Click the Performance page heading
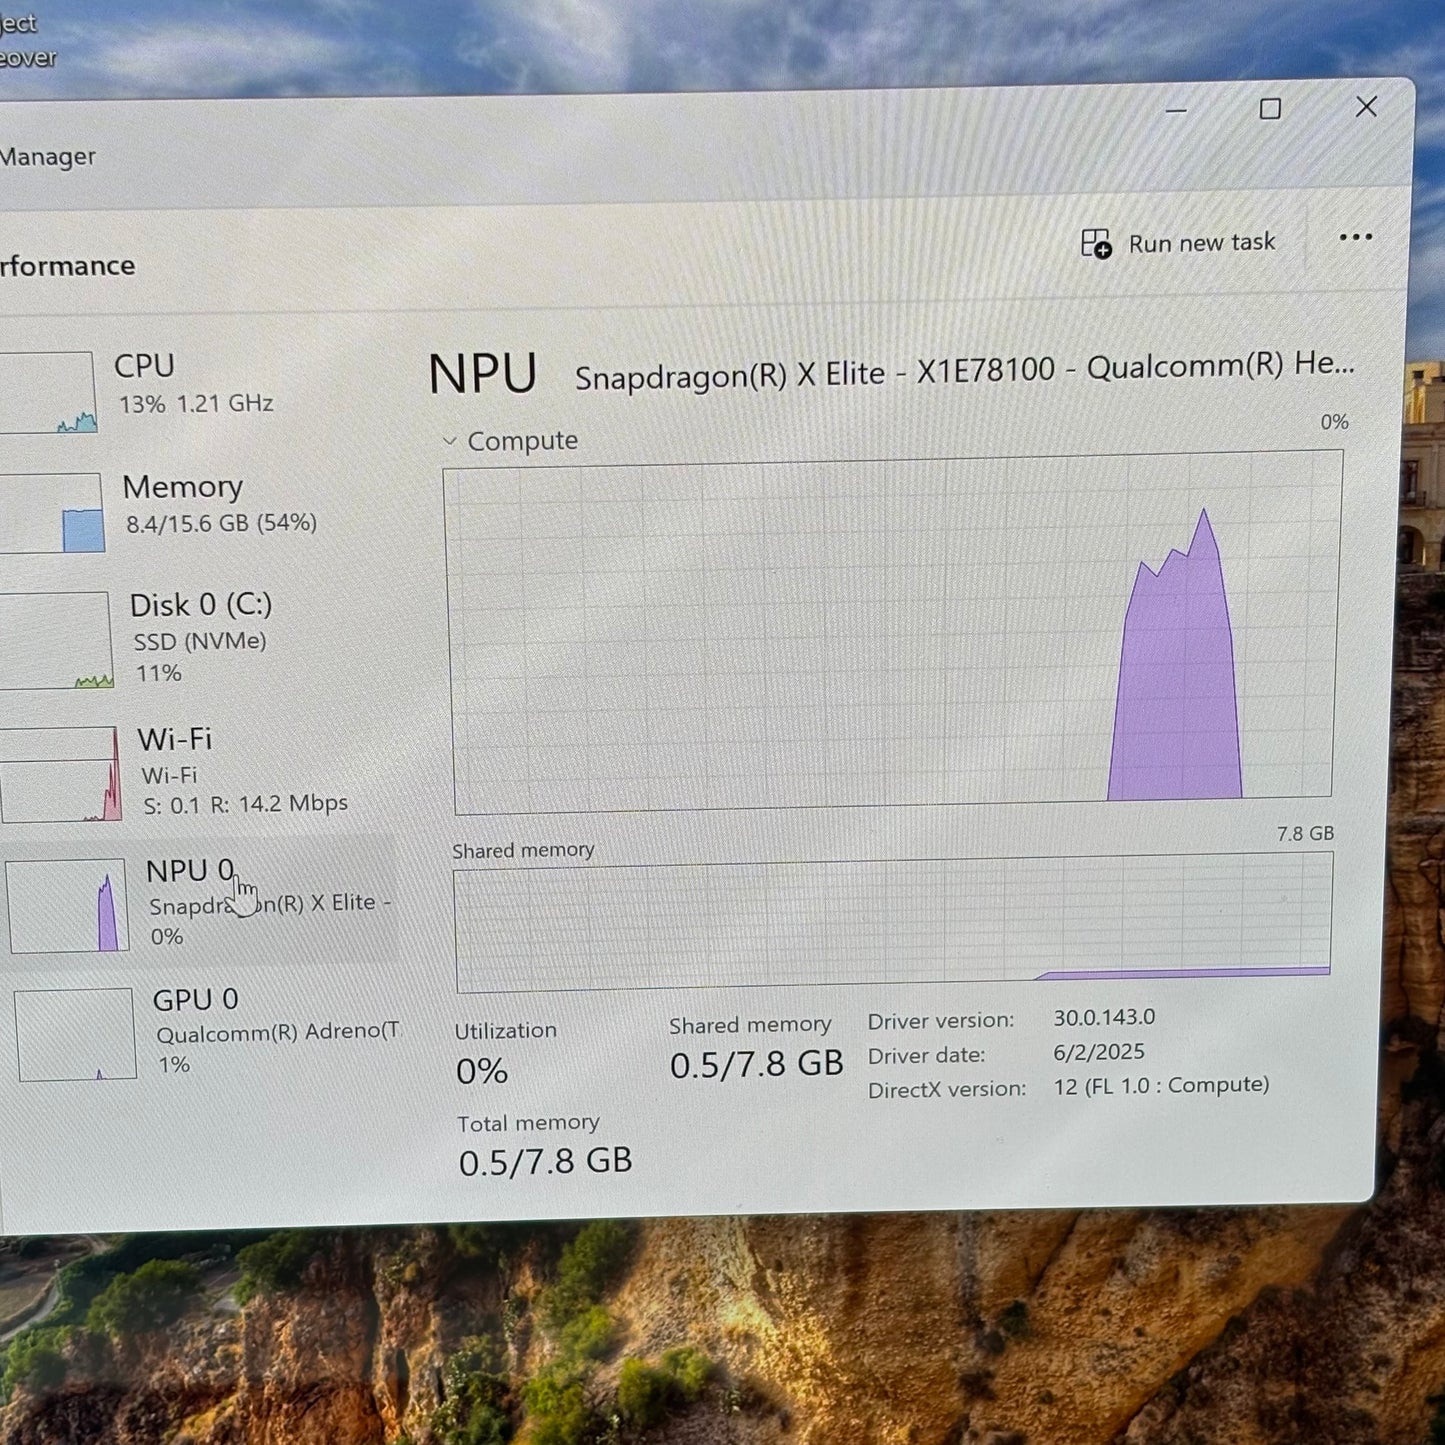The height and width of the screenshot is (1445, 1445). pyautogui.click(x=66, y=266)
